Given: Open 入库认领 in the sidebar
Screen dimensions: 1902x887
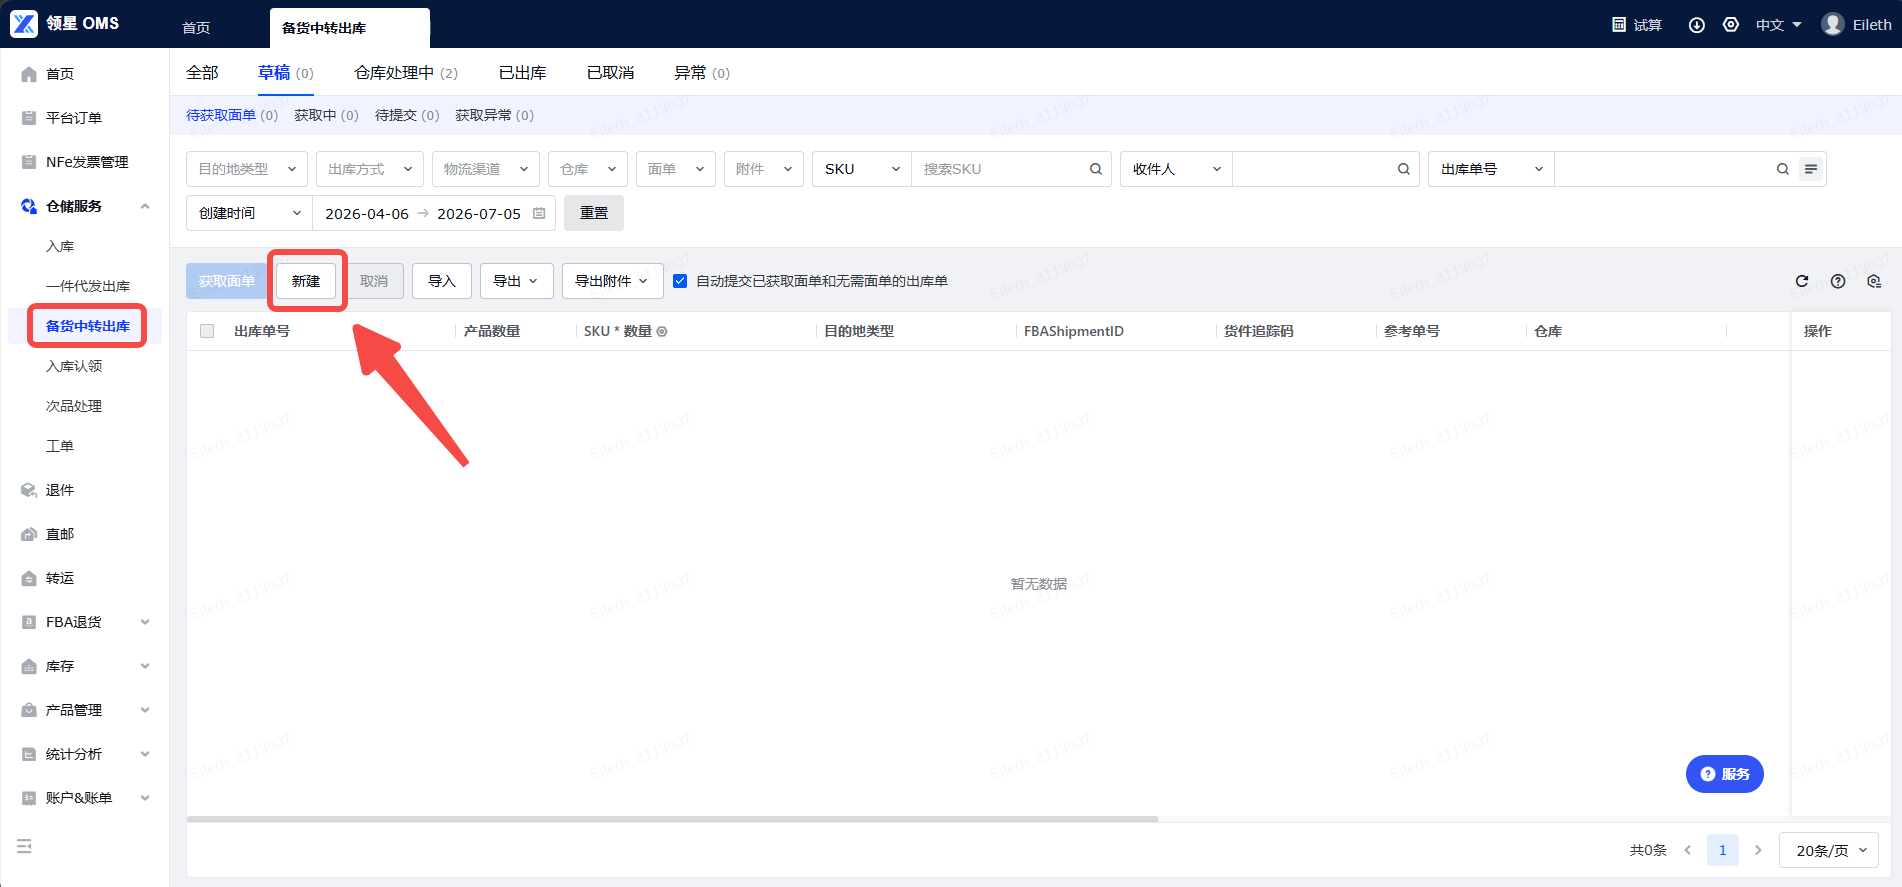Looking at the screenshot, I should tap(74, 366).
